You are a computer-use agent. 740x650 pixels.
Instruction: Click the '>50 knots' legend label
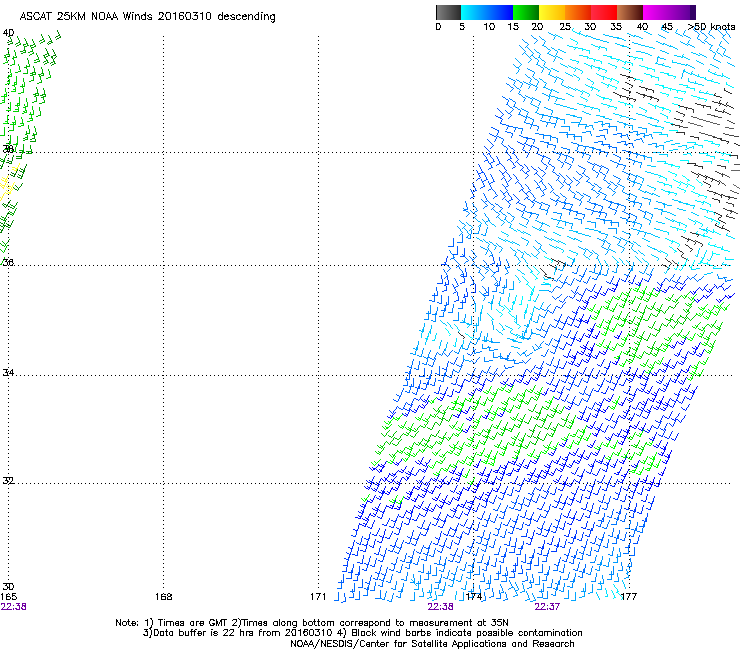(x=712, y=27)
